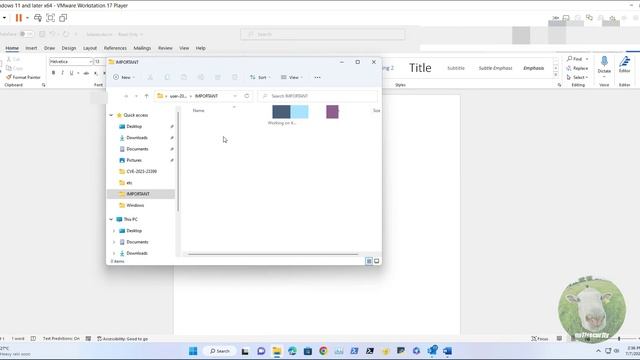Click Replace in Word Editing group
Viewport: 640px width, 360px height.
[577, 68]
